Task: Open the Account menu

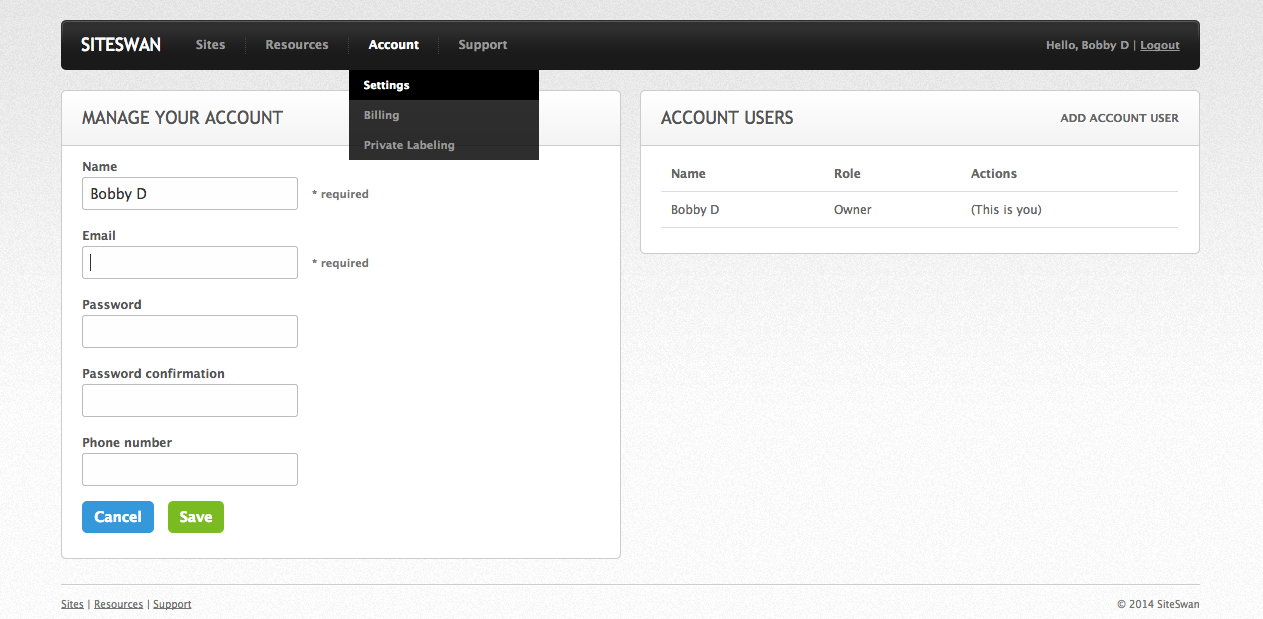Action: [393, 44]
